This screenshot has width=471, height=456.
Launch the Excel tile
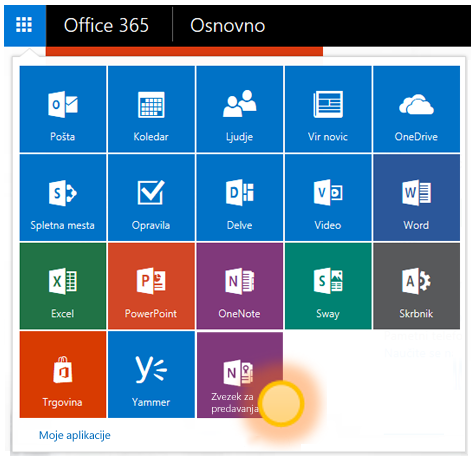click(63, 286)
